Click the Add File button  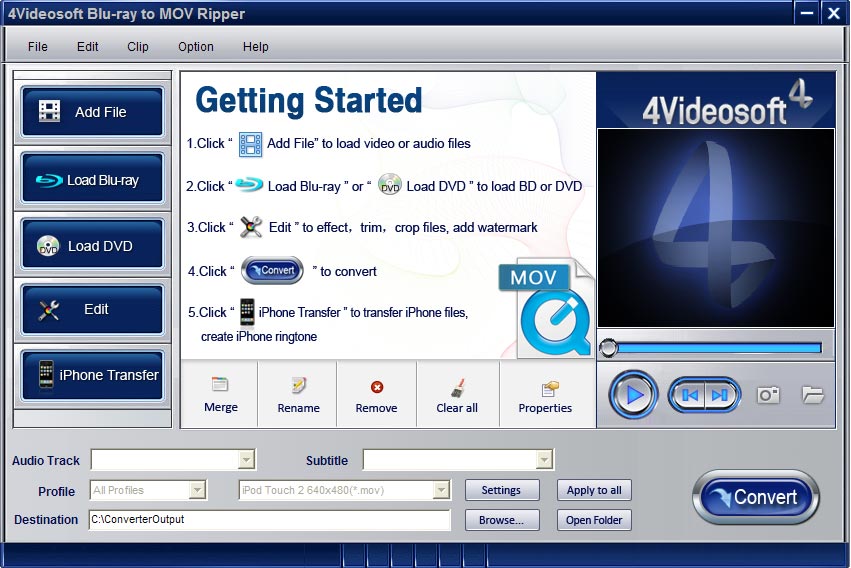[x=92, y=112]
